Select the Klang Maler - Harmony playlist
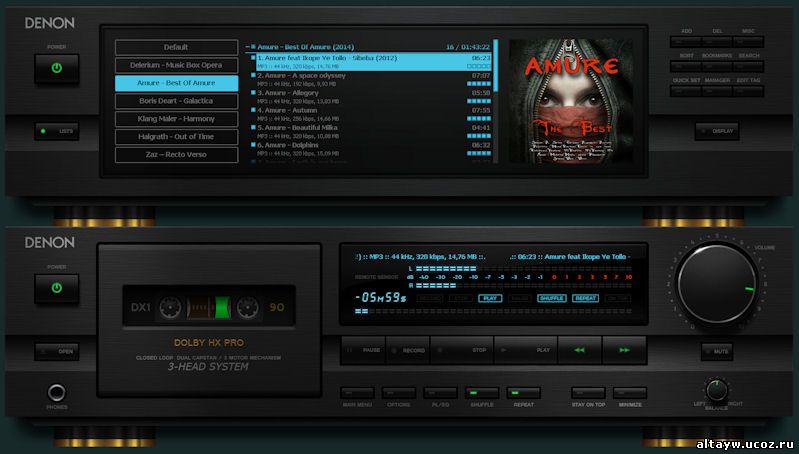799x454 pixels. click(176, 119)
